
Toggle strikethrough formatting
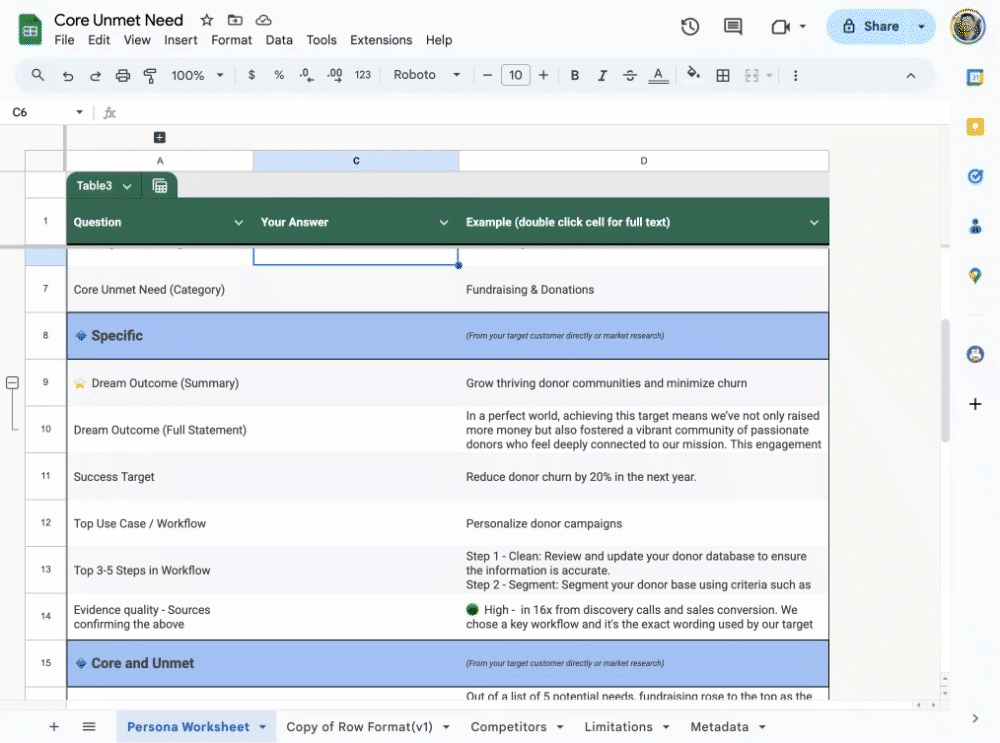click(x=630, y=75)
